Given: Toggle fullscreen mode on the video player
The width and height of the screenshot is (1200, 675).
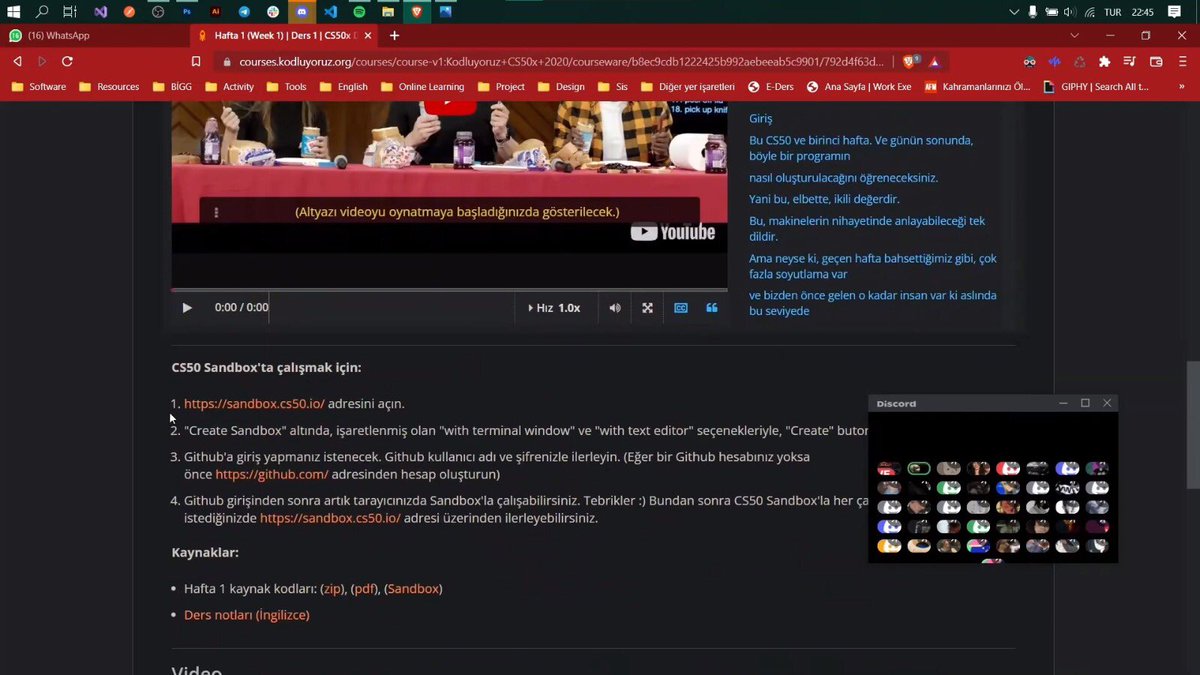Looking at the screenshot, I should point(647,307).
